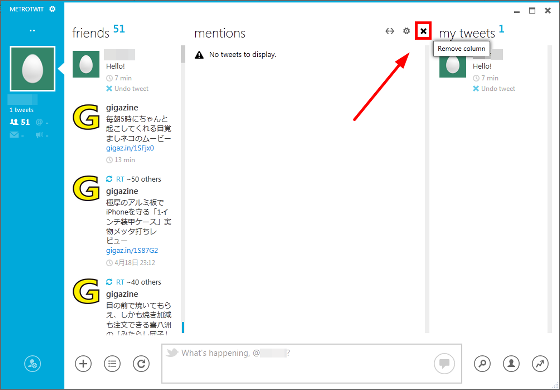Screen dimensions: 560x390
Task: Open the mentions column settings gear
Action: coord(406,31)
